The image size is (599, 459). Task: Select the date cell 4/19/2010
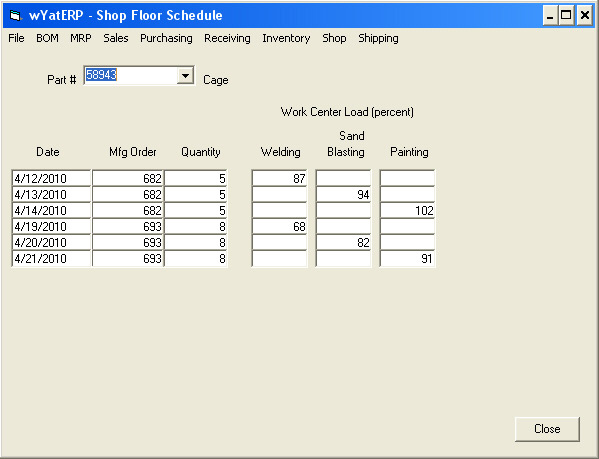[51, 226]
